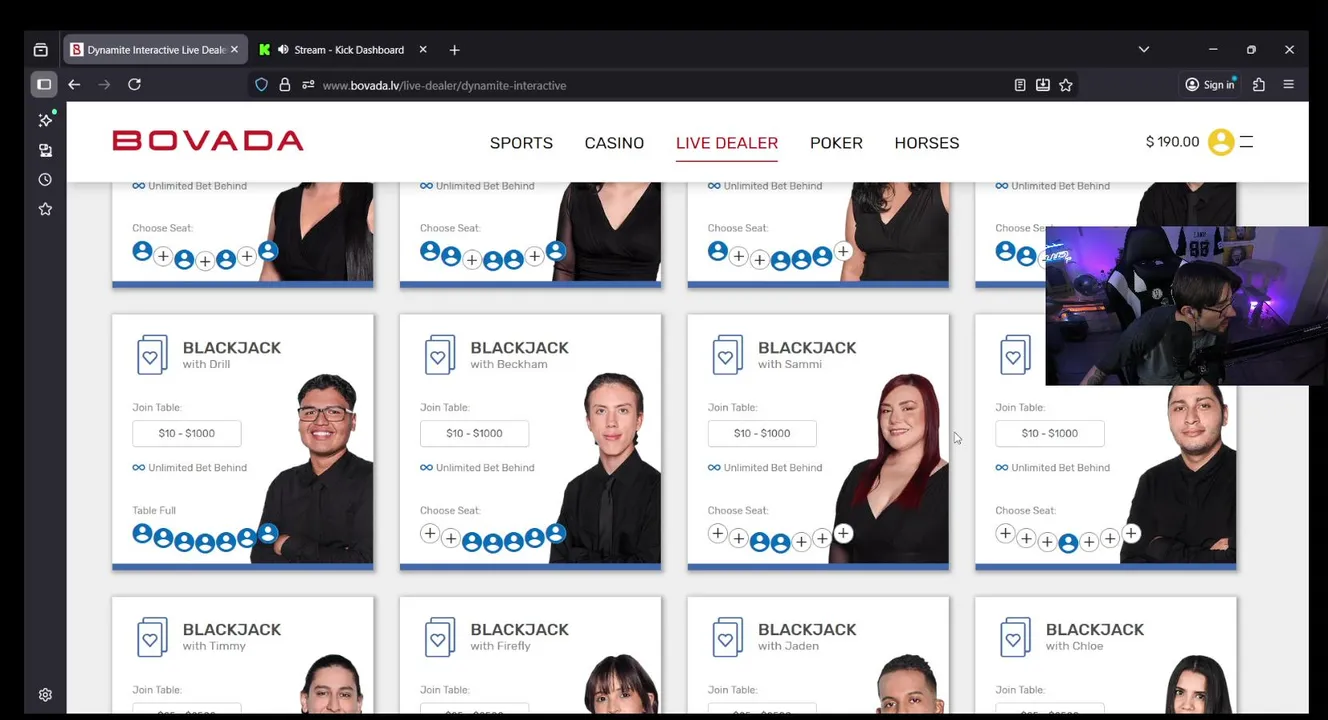The image size is (1328, 720).
Task: Click Blackjack with Jaden card icon
Action: [727, 637]
